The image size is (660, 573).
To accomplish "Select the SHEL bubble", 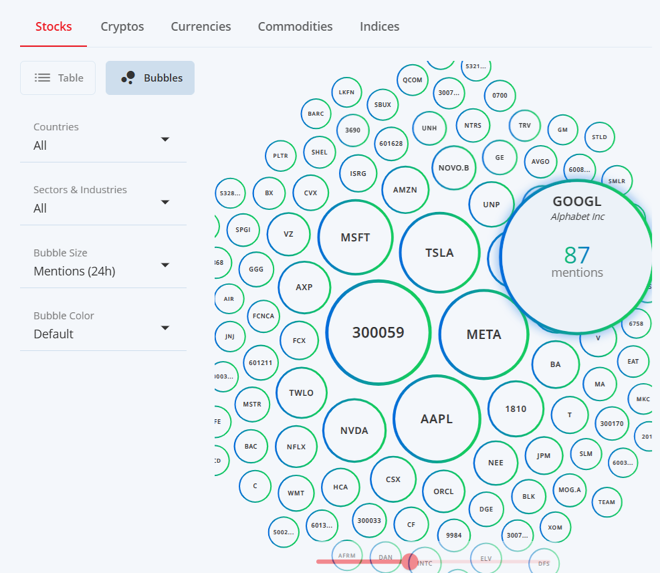I will pos(319,152).
